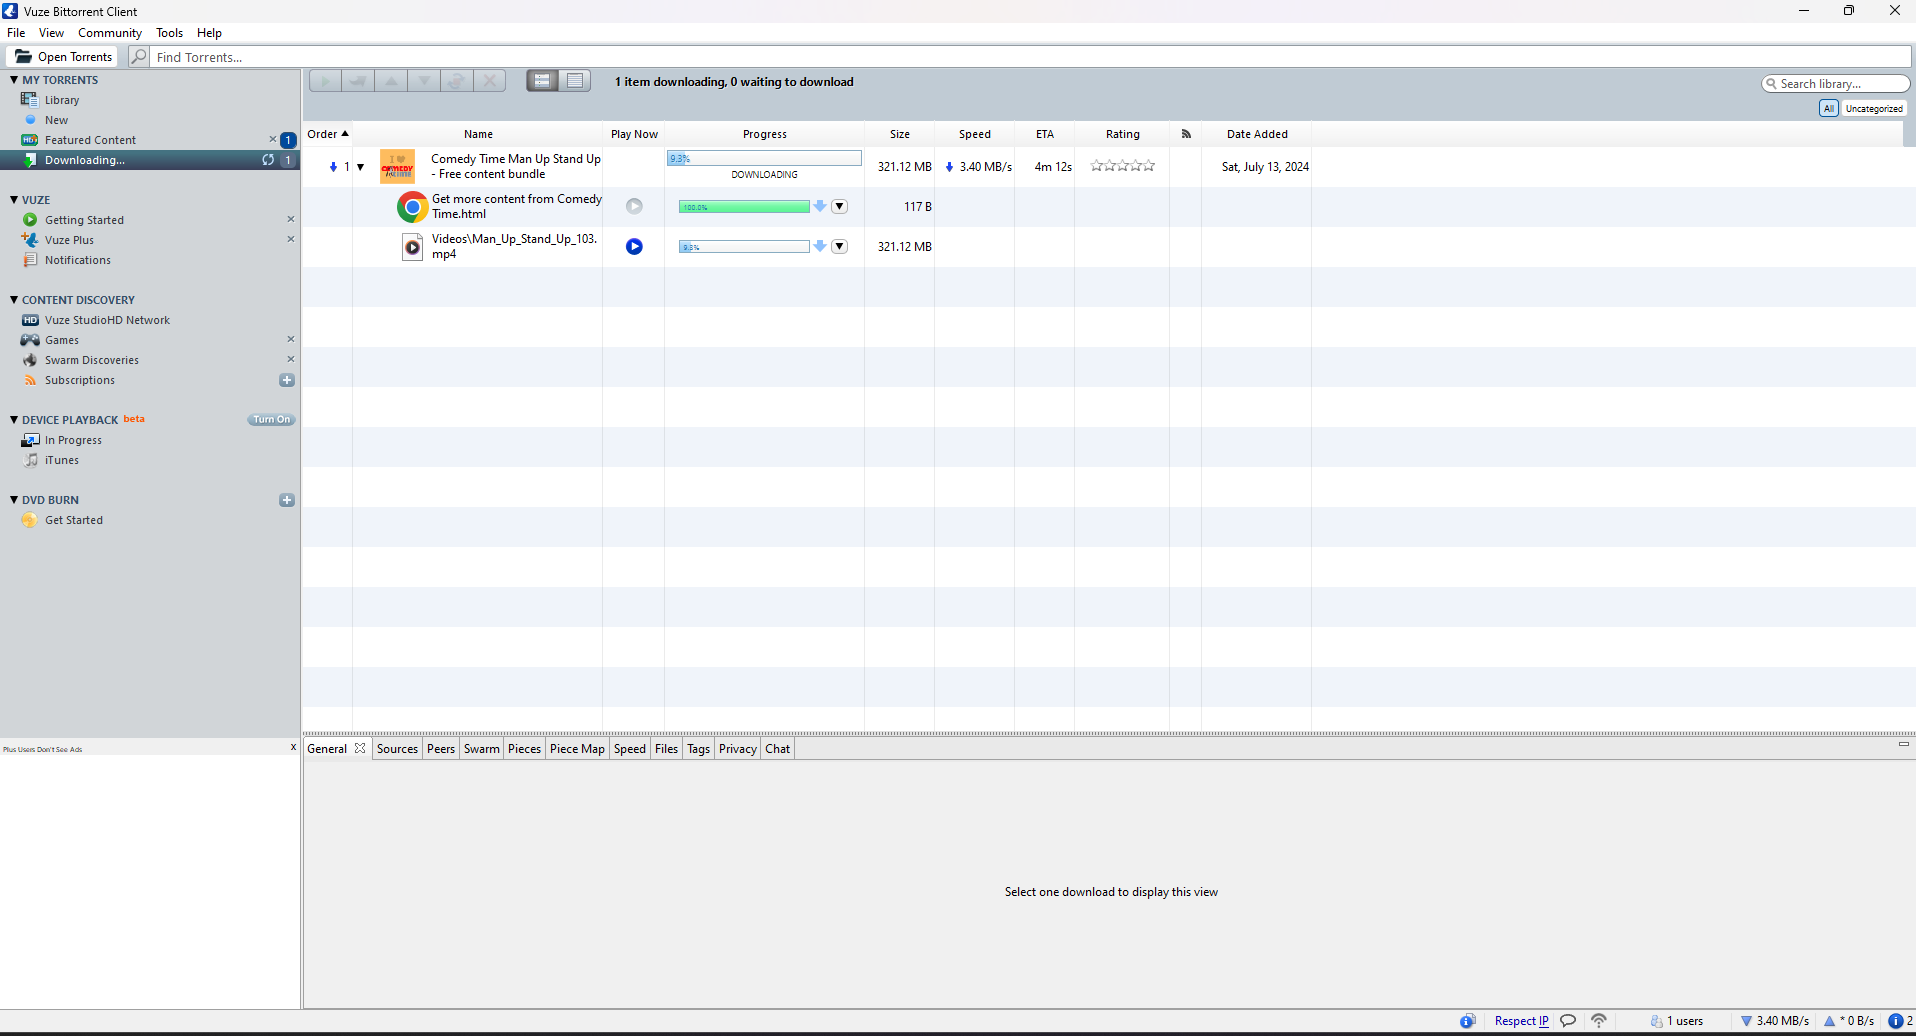Click the Comedy Time torrent progress bar

[x=764, y=158]
